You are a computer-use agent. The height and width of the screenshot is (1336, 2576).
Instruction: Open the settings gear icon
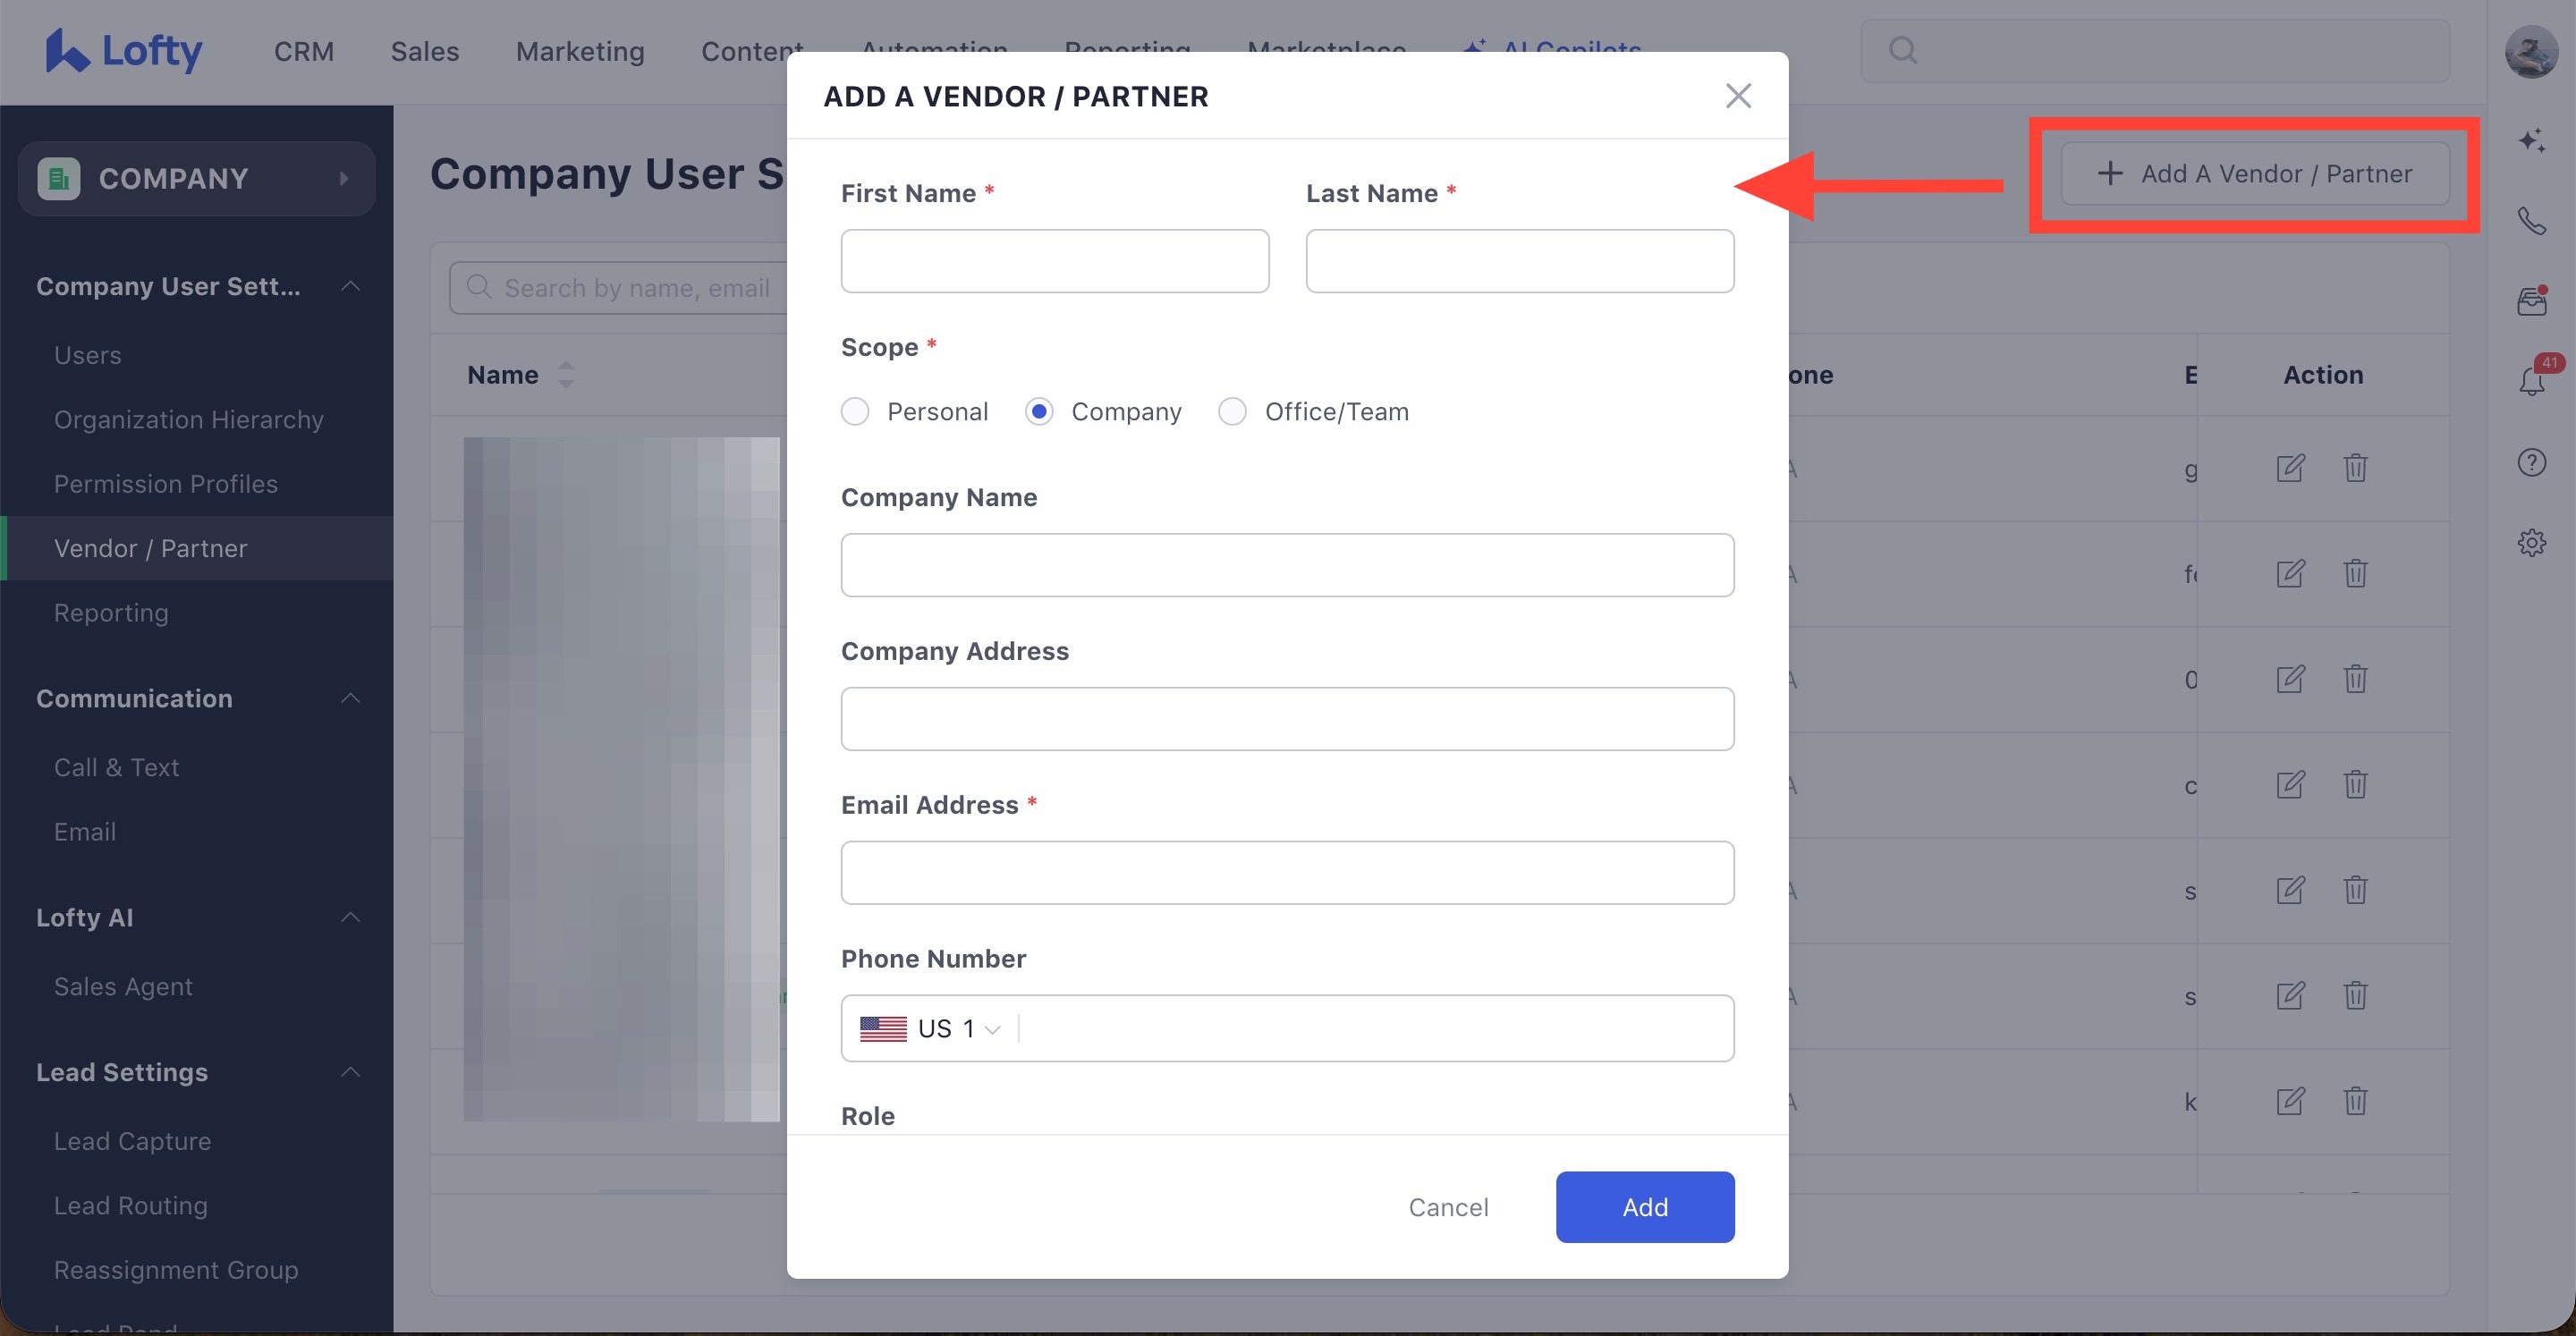pos(2531,543)
